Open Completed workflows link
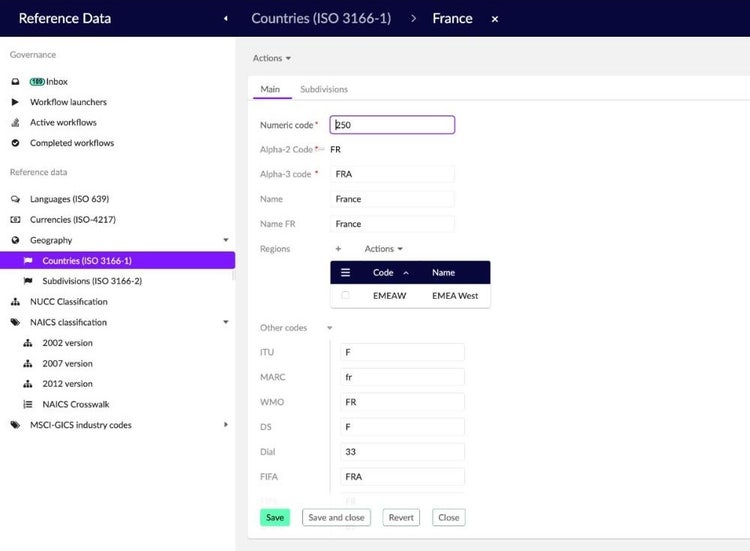The image size is (750, 551). tap(72, 143)
